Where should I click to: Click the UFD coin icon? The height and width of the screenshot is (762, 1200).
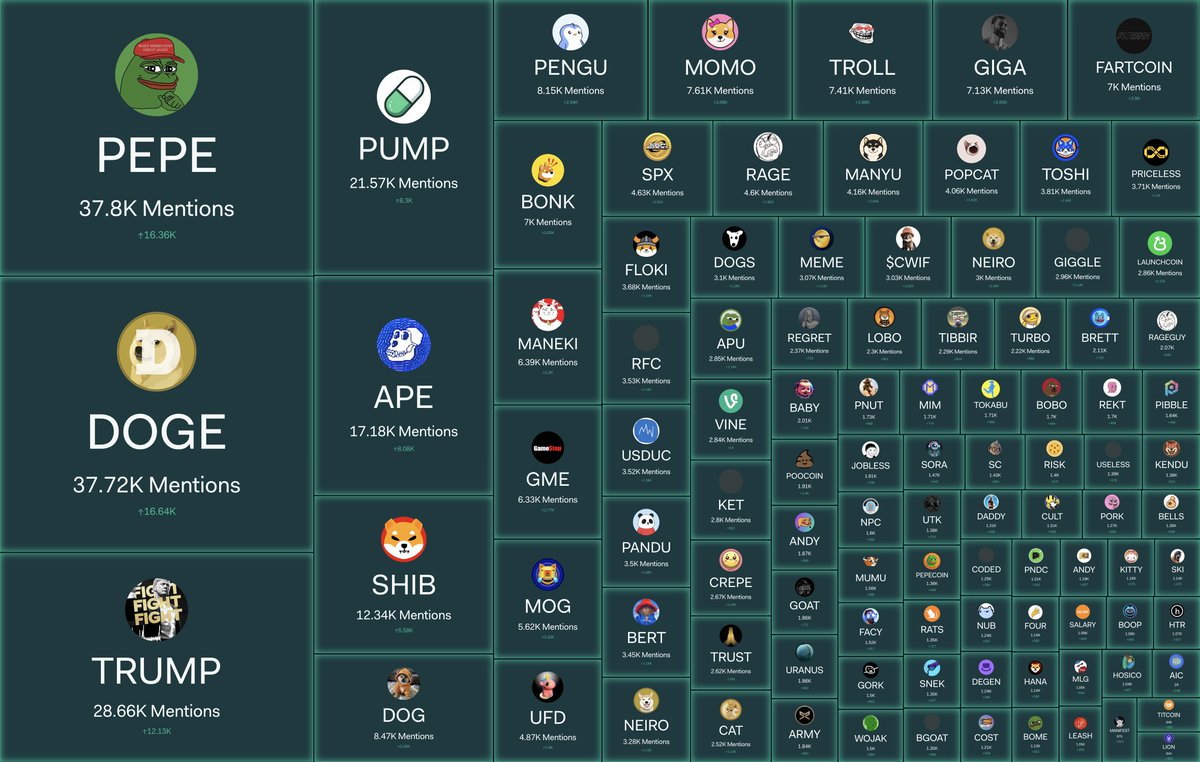click(548, 686)
